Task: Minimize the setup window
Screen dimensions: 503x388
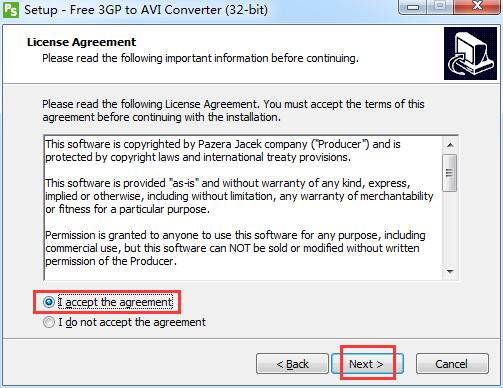Action: pyautogui.click(x=413, y=7)
